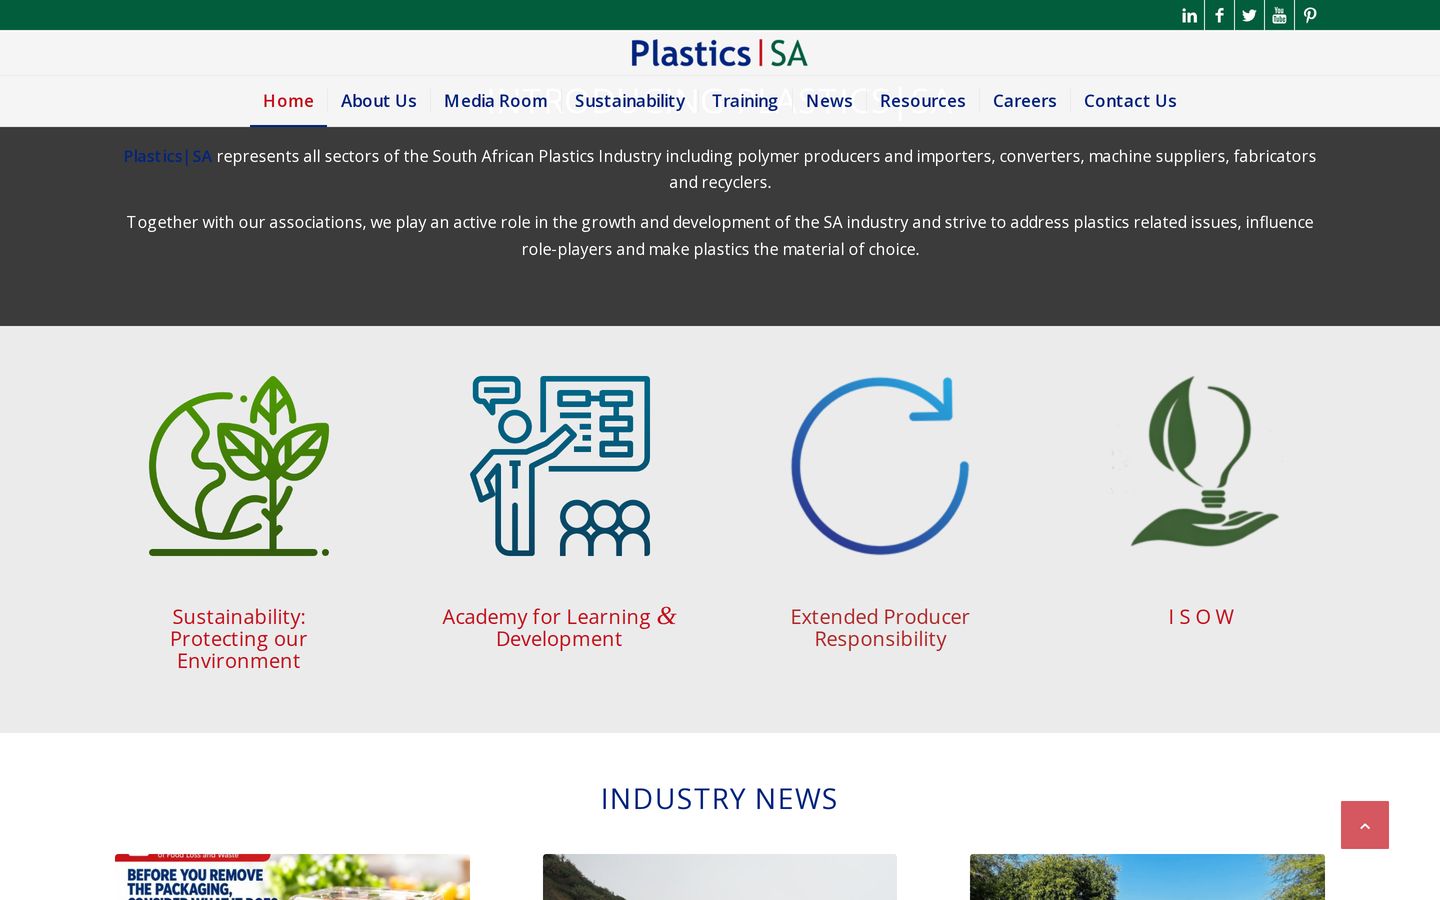Open the 'Before you remove the packaging' news thumbnail
This screenshot has width=1440, height=900.
292,877
